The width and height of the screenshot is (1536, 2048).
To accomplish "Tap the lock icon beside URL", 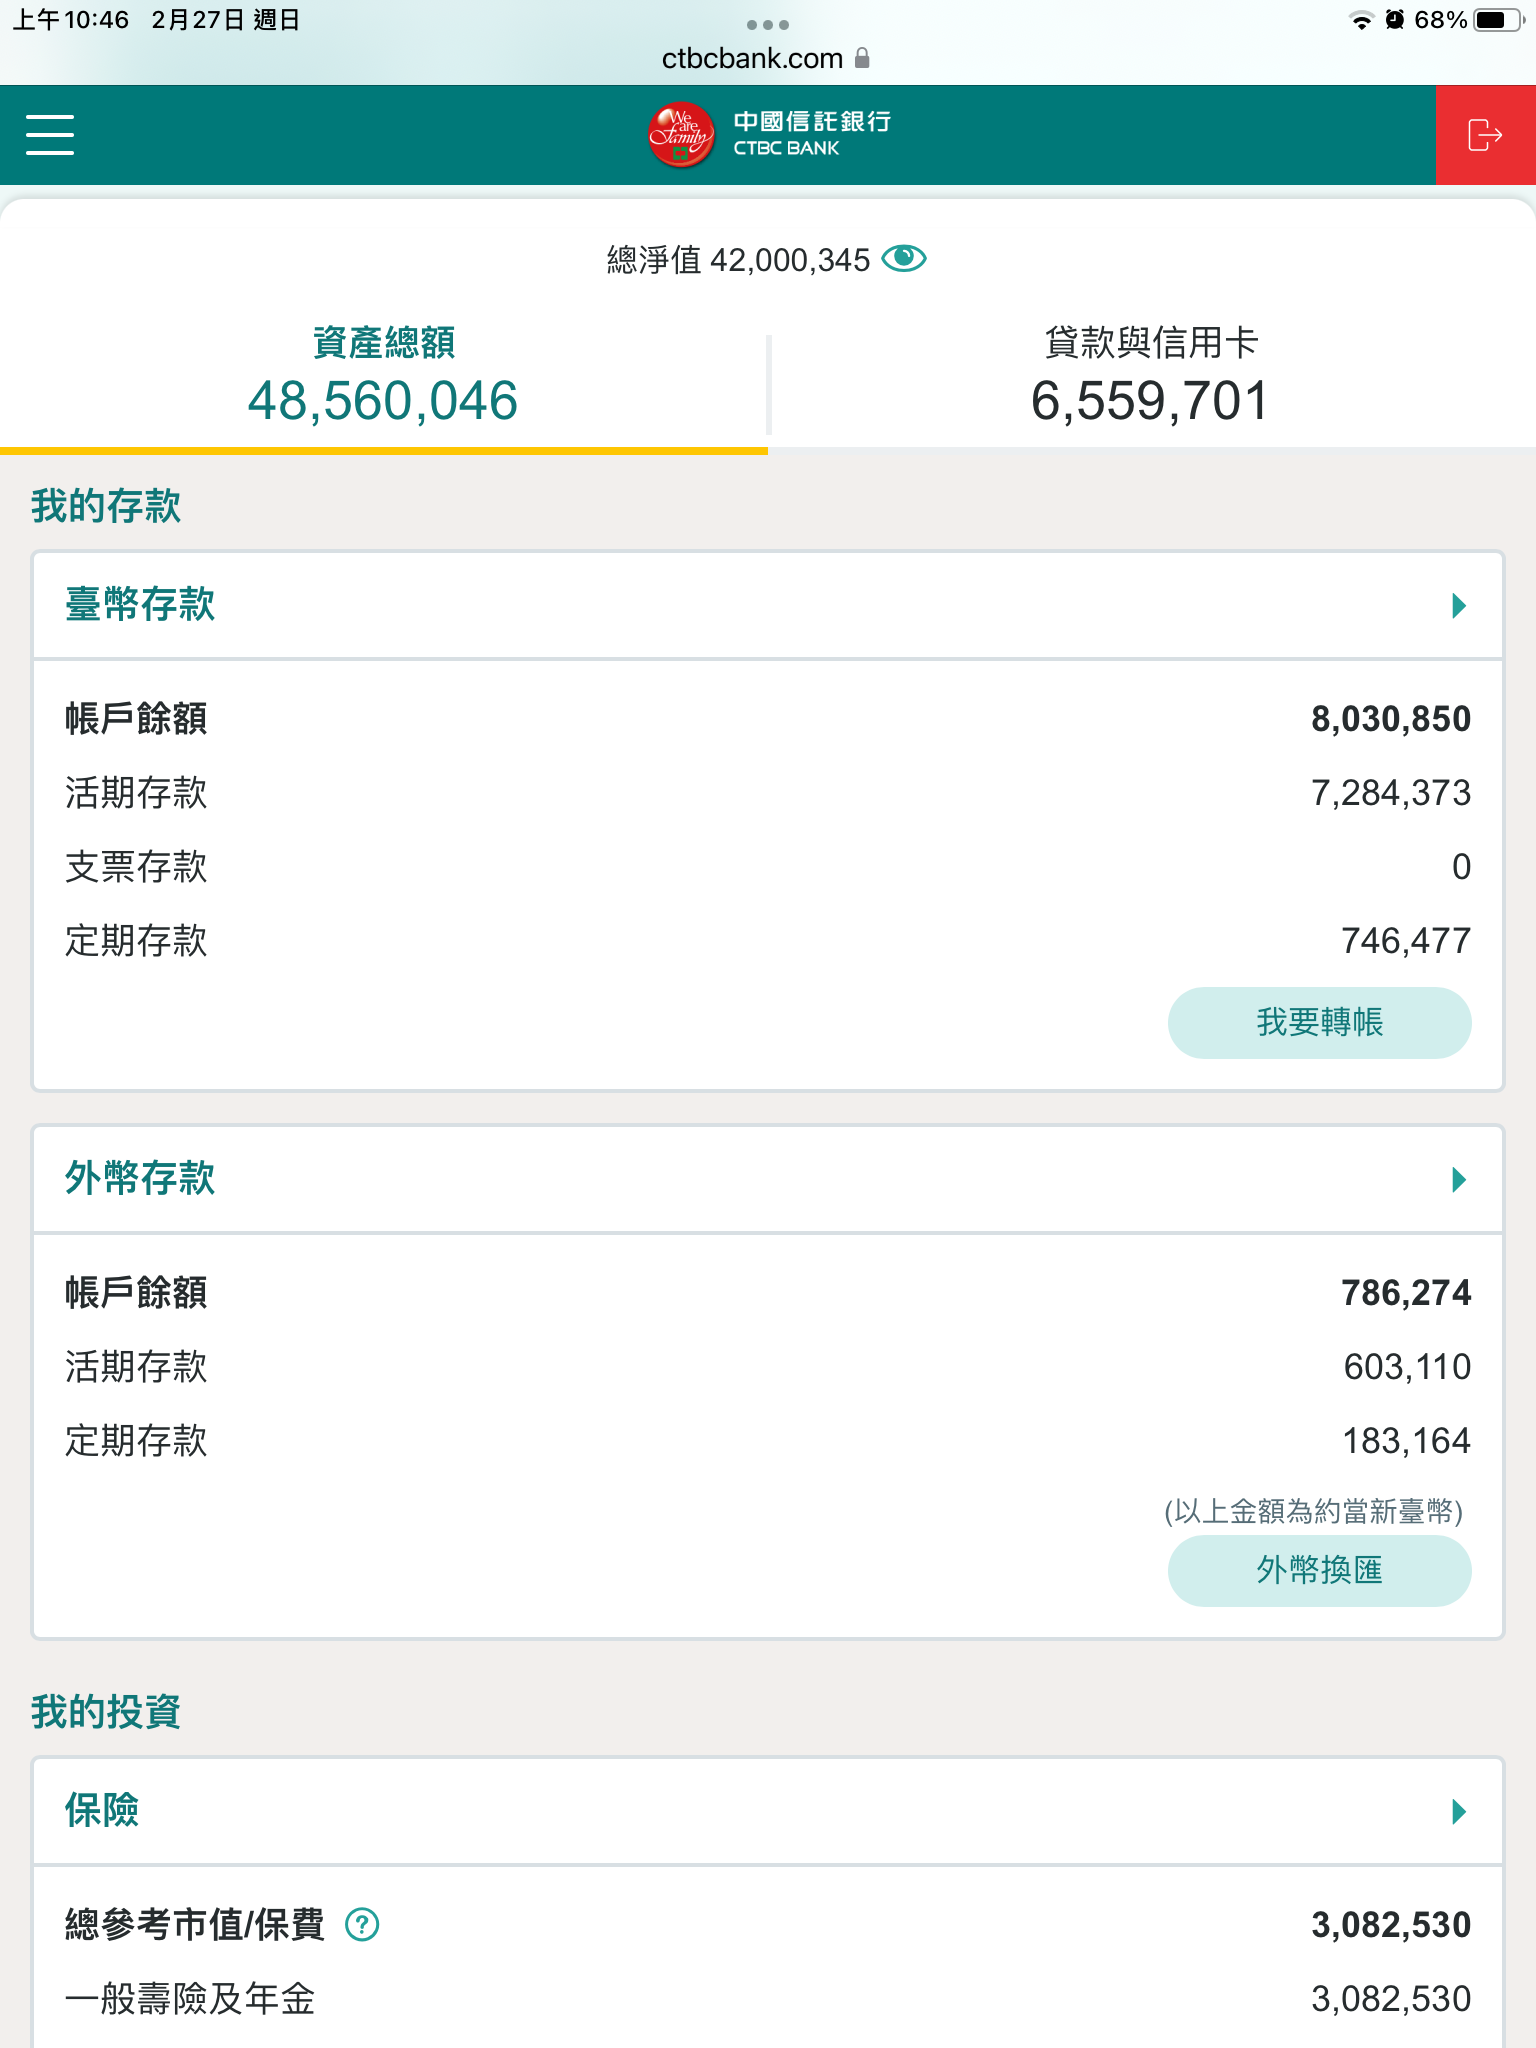I will coord(863,58).
